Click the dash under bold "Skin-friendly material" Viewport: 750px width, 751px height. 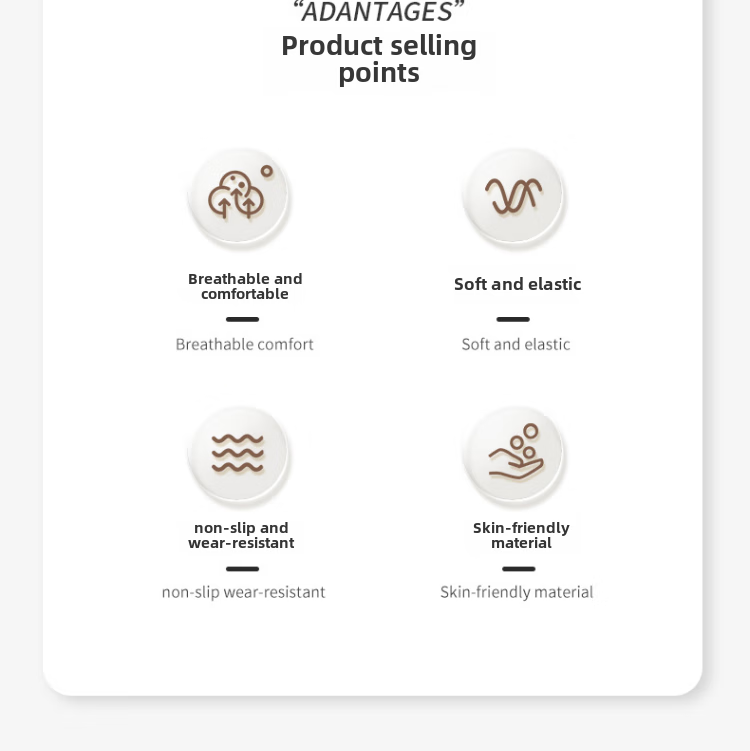click(x=518, y=569)
